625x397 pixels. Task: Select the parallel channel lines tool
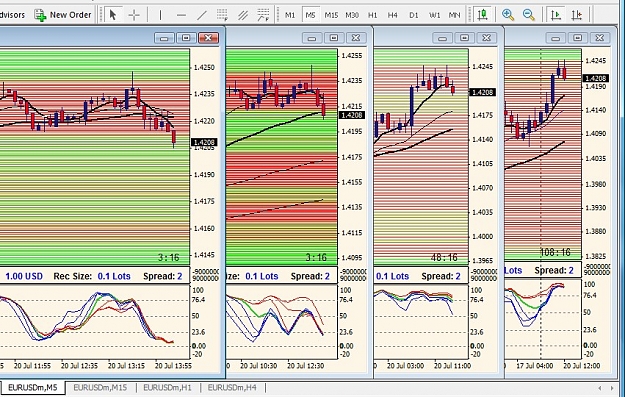click(243, 15)
